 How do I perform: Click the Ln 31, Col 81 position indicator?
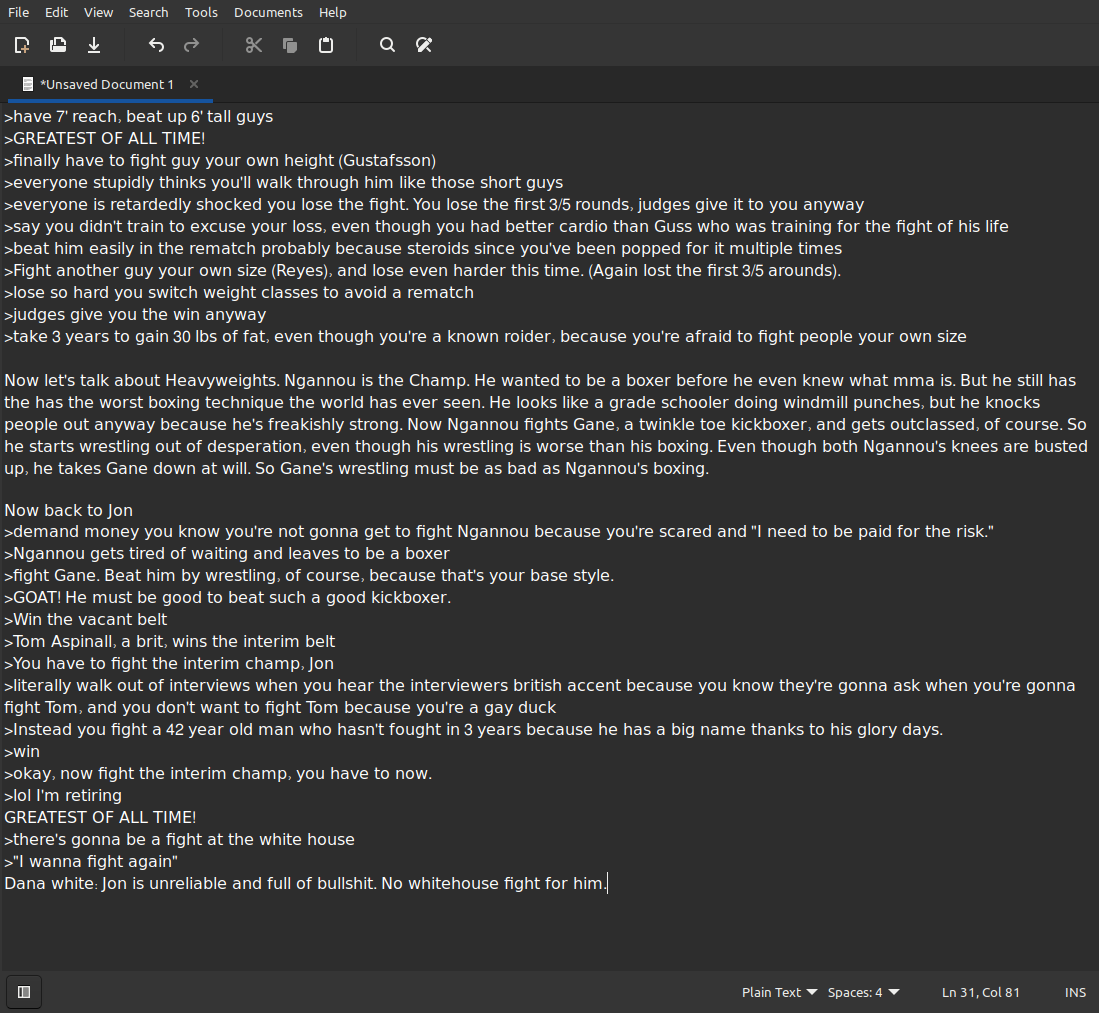(981, 992)
